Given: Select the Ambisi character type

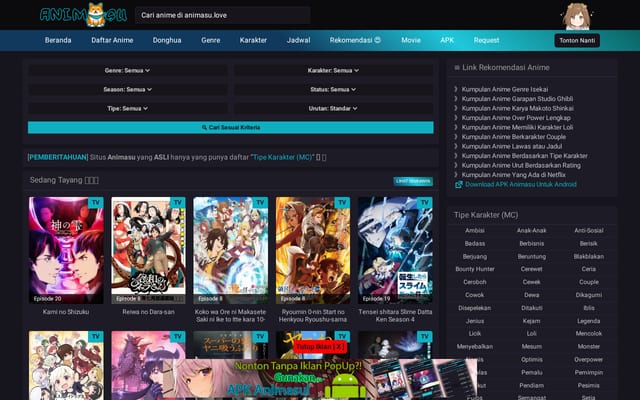Looking at the screenshot, I should [x=475, y=230].
